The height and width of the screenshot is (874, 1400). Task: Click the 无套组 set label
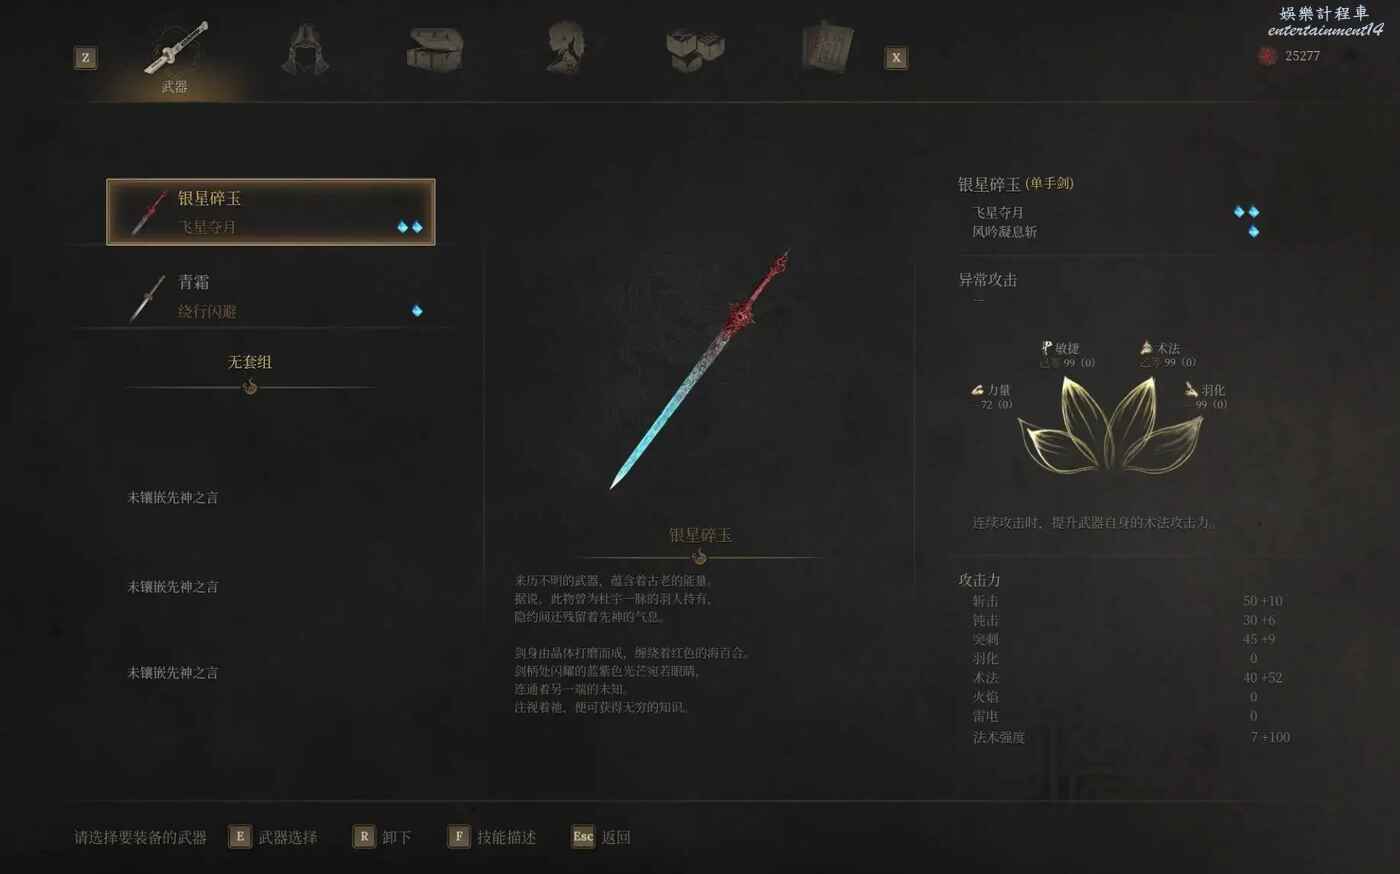250,362
